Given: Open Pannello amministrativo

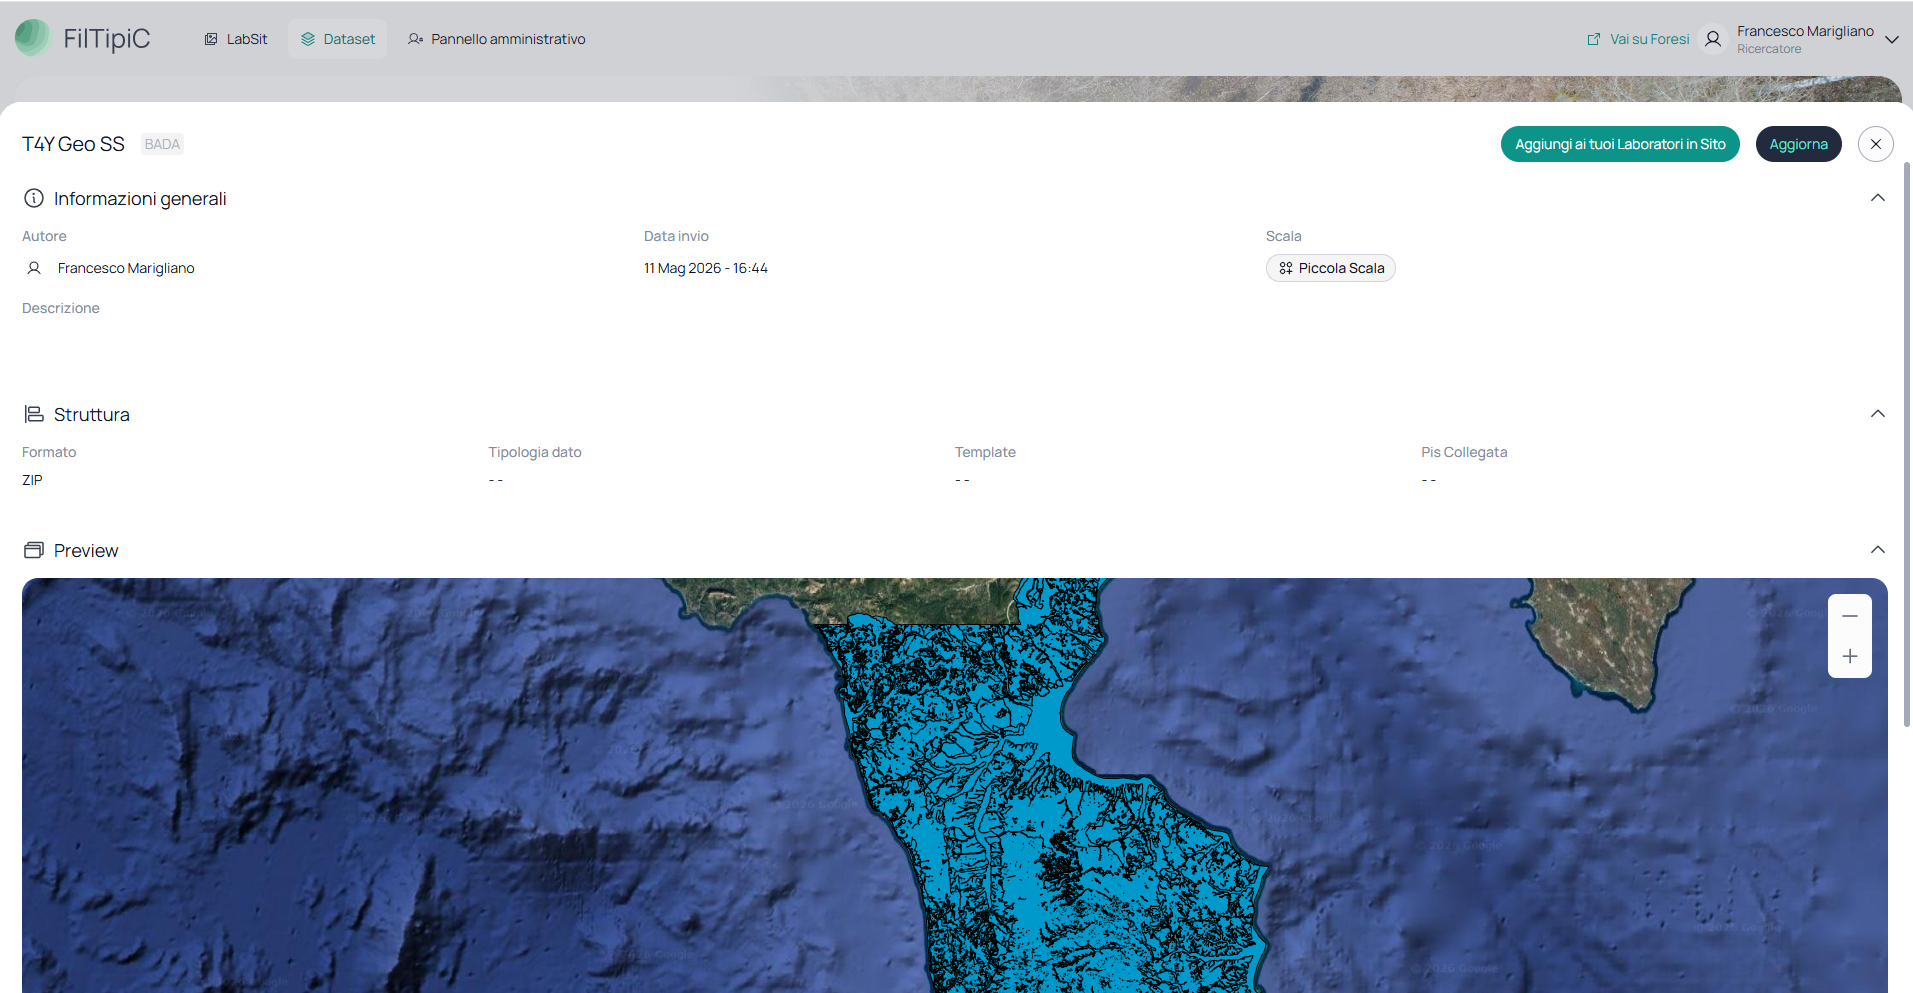Looking at the screenshot, I should 497,39.
